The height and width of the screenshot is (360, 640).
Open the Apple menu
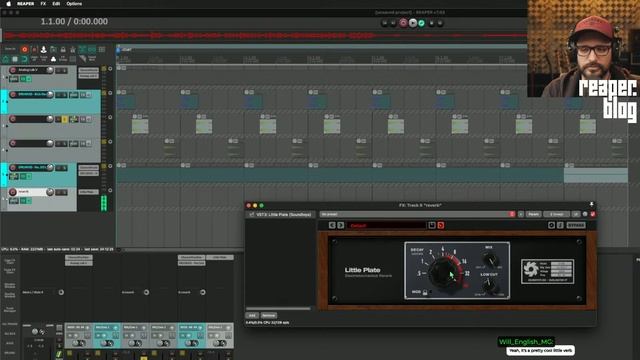tap(8, 4)
